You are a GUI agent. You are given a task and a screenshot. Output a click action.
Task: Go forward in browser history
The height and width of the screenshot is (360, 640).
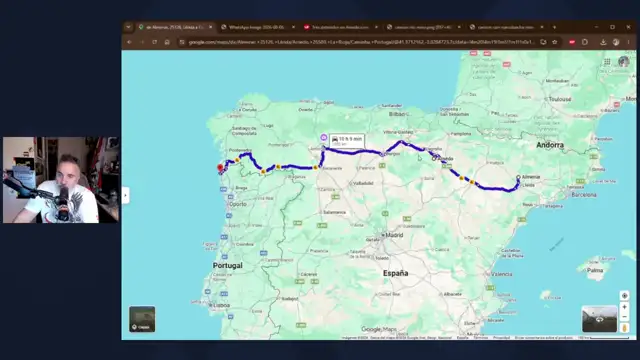(x=142, y=42)
